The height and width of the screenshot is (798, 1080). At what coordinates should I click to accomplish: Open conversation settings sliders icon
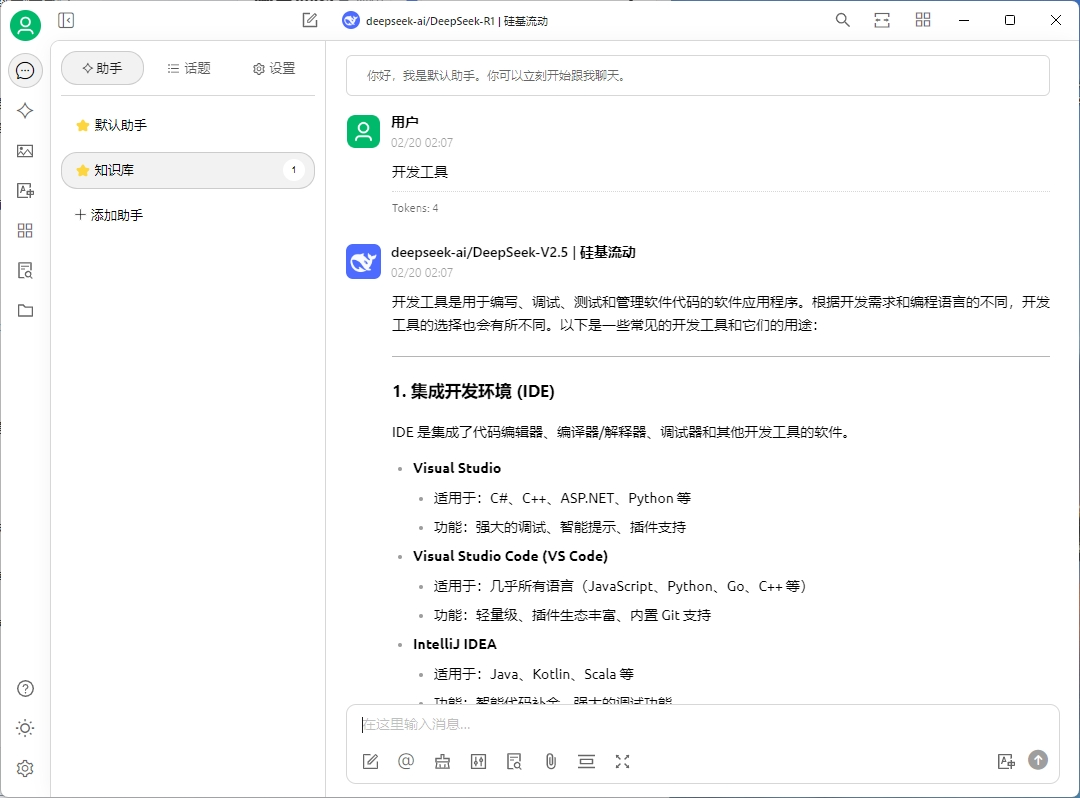click(x=478, y=762)
